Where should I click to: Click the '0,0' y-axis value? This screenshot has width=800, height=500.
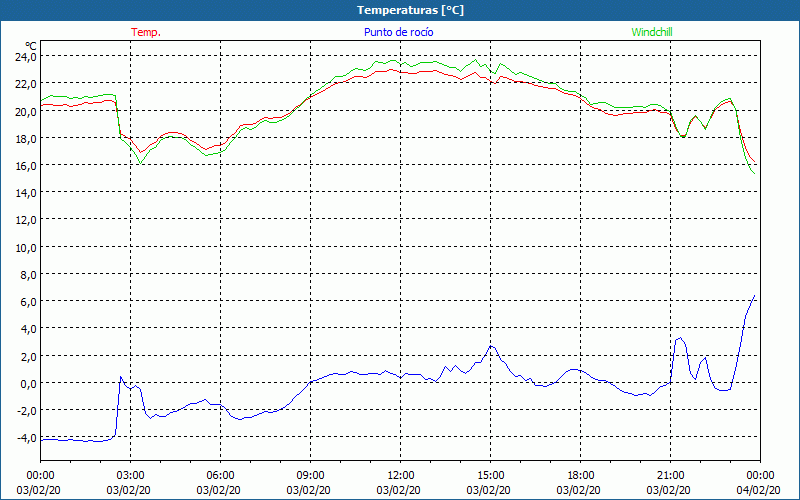click(28, 383)
